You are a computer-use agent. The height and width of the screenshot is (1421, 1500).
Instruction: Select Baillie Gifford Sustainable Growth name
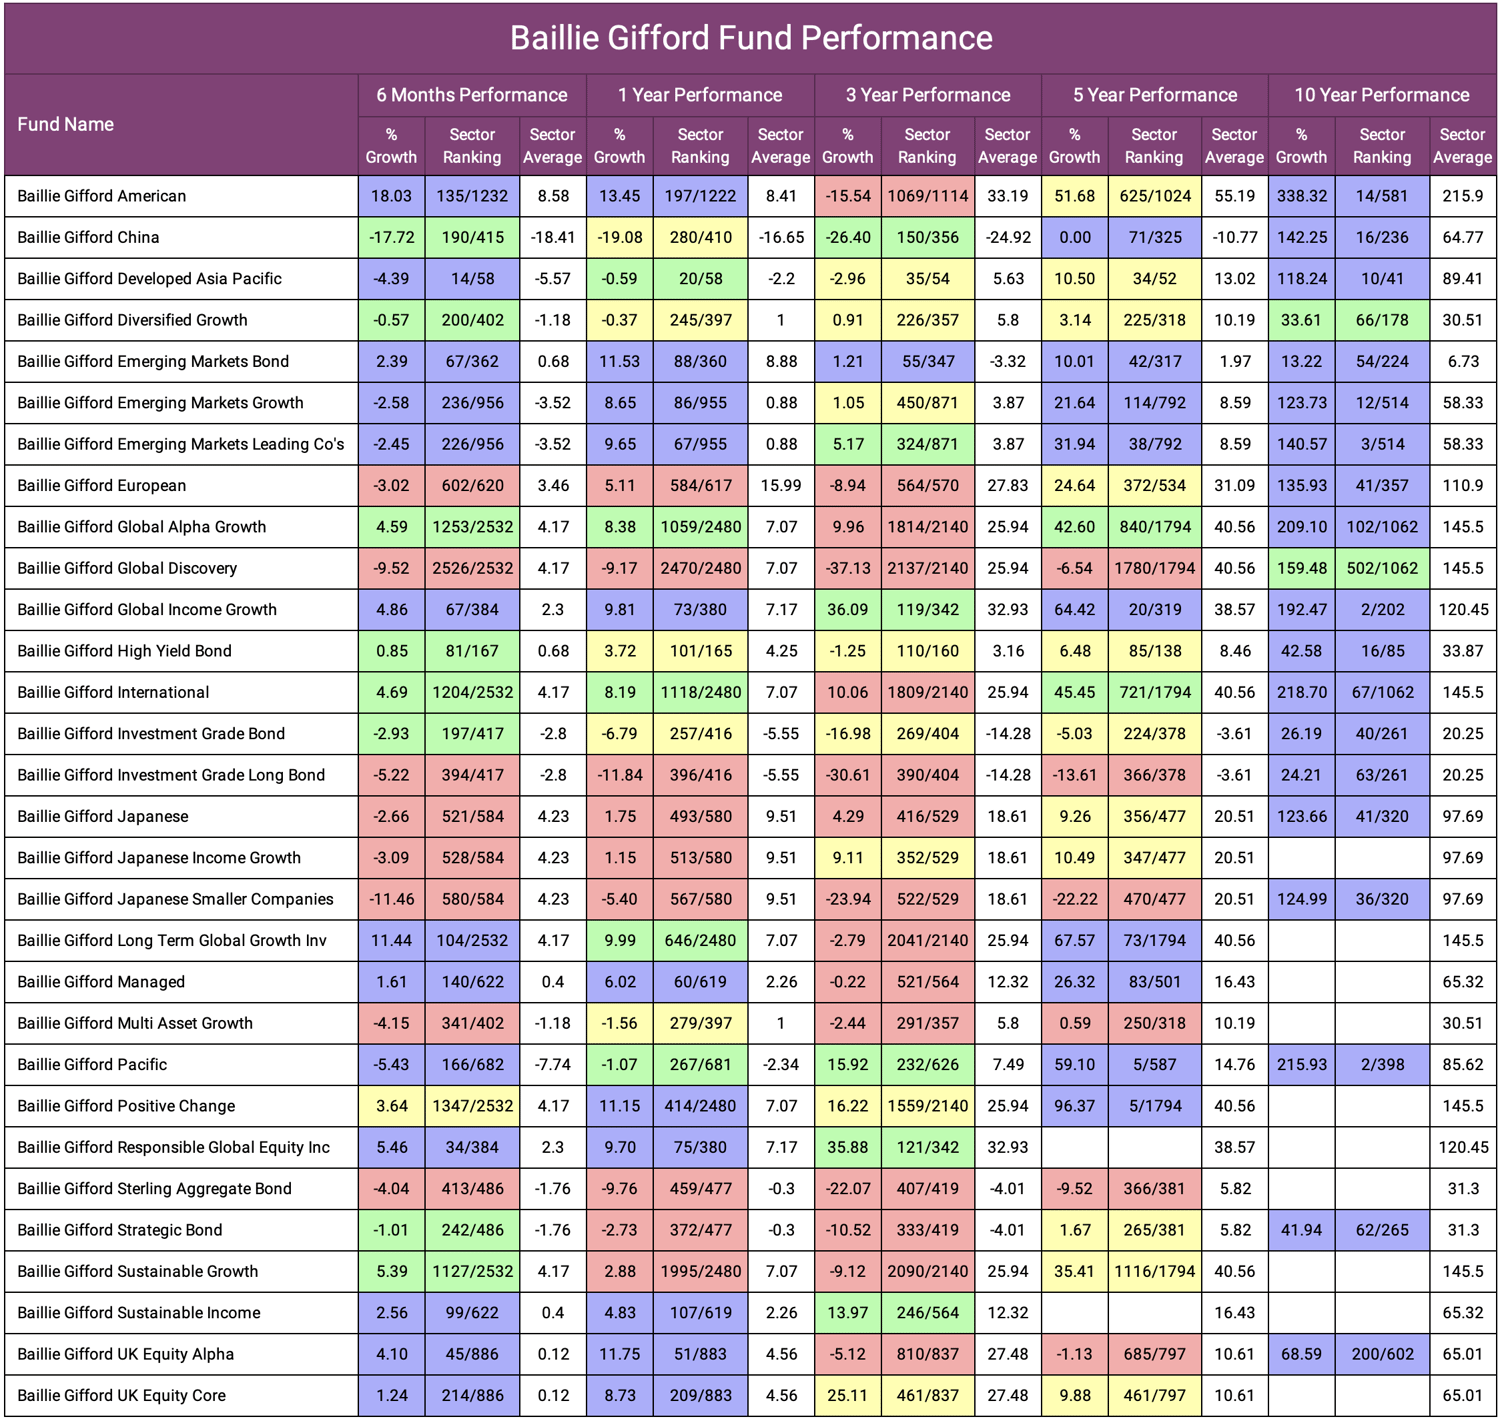pyautogui.click(x=138, y=1271)
